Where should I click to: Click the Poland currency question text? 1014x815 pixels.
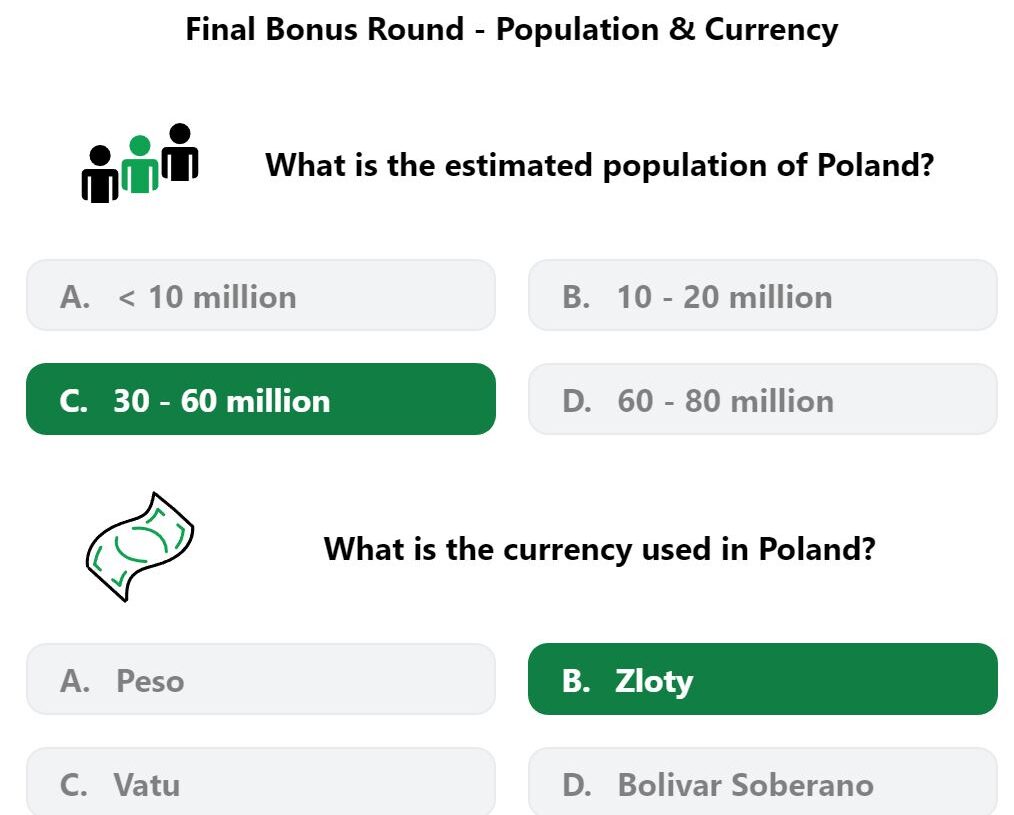pos(599,549)
